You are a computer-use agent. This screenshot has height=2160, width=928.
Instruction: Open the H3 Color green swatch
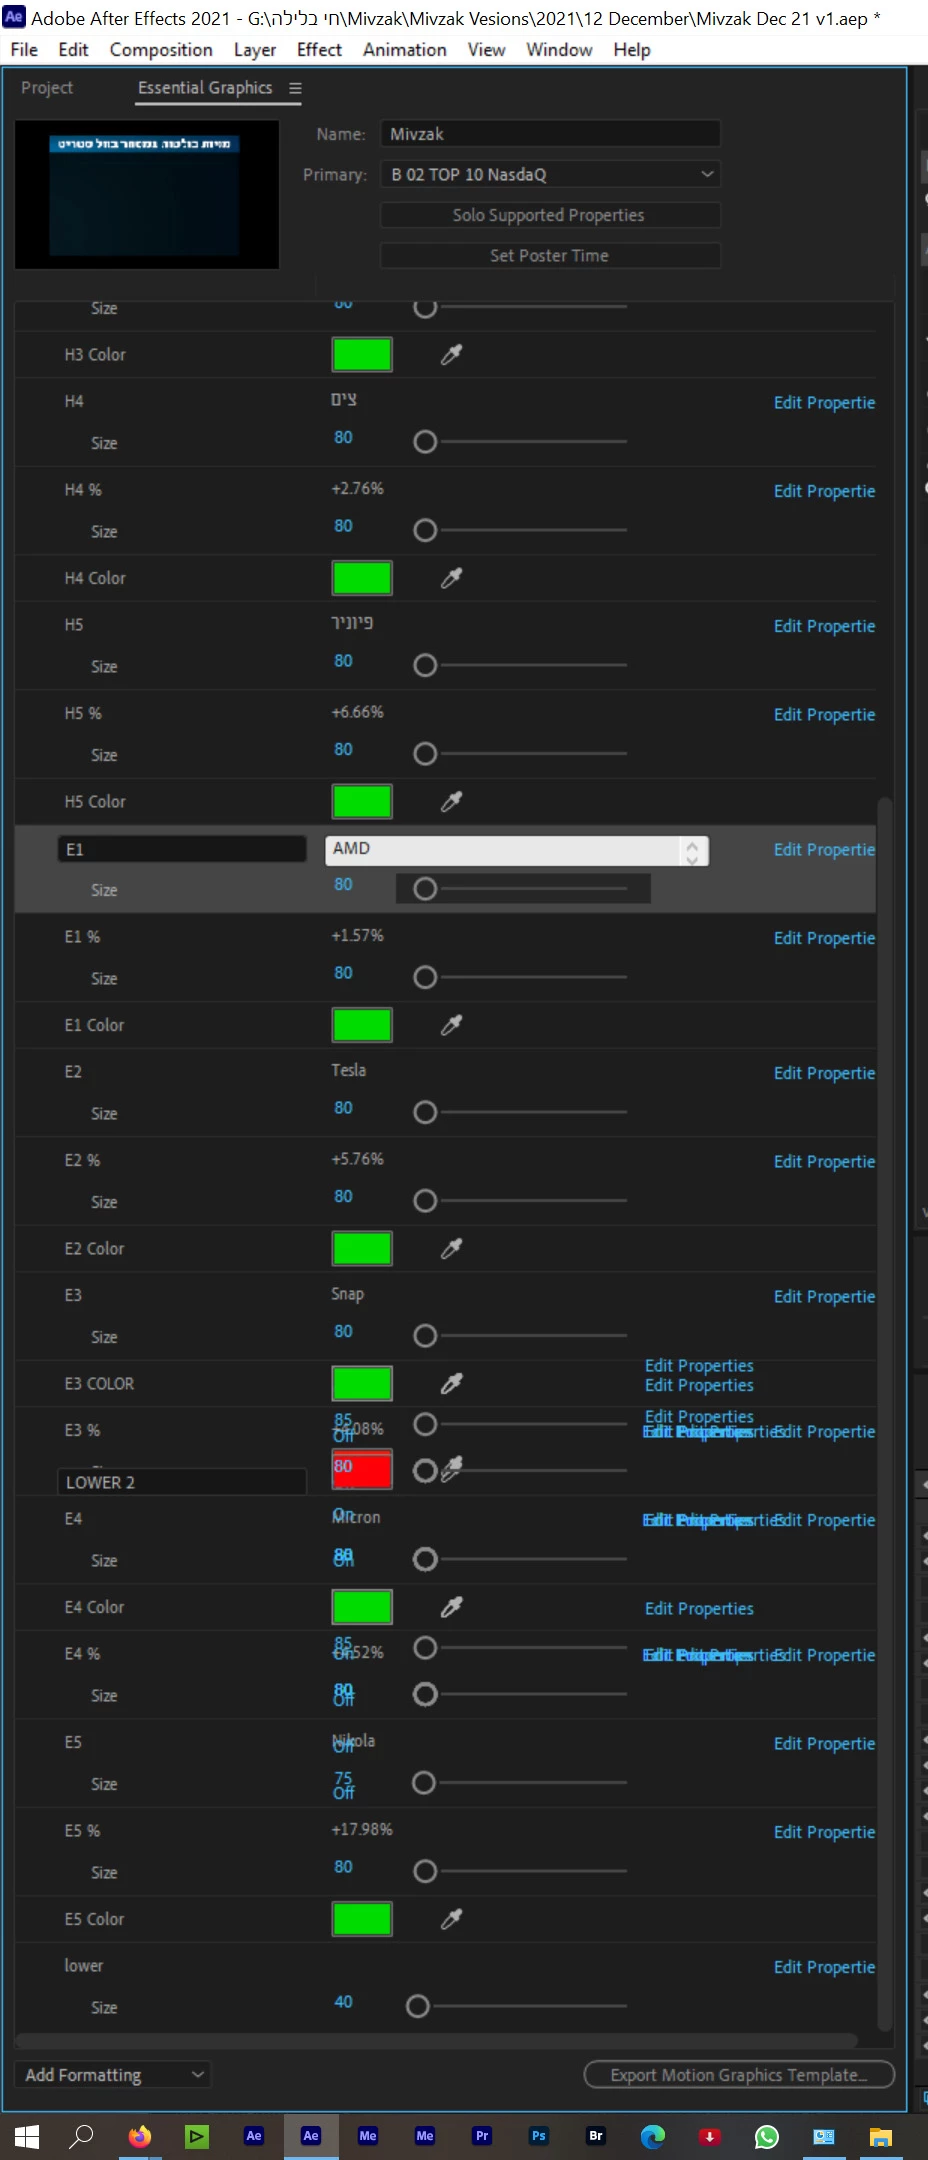pos(362,354)
